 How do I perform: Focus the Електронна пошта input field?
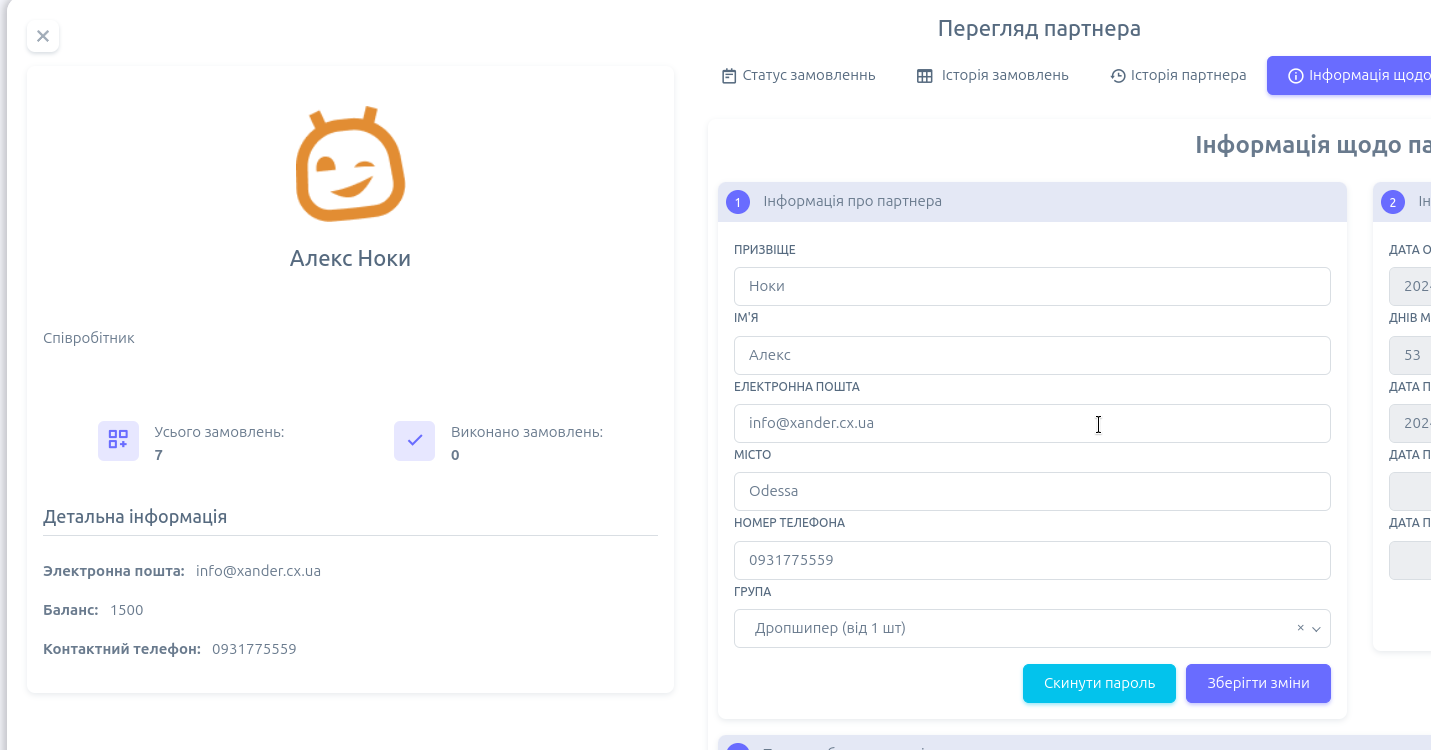(x=1031, y=423)
